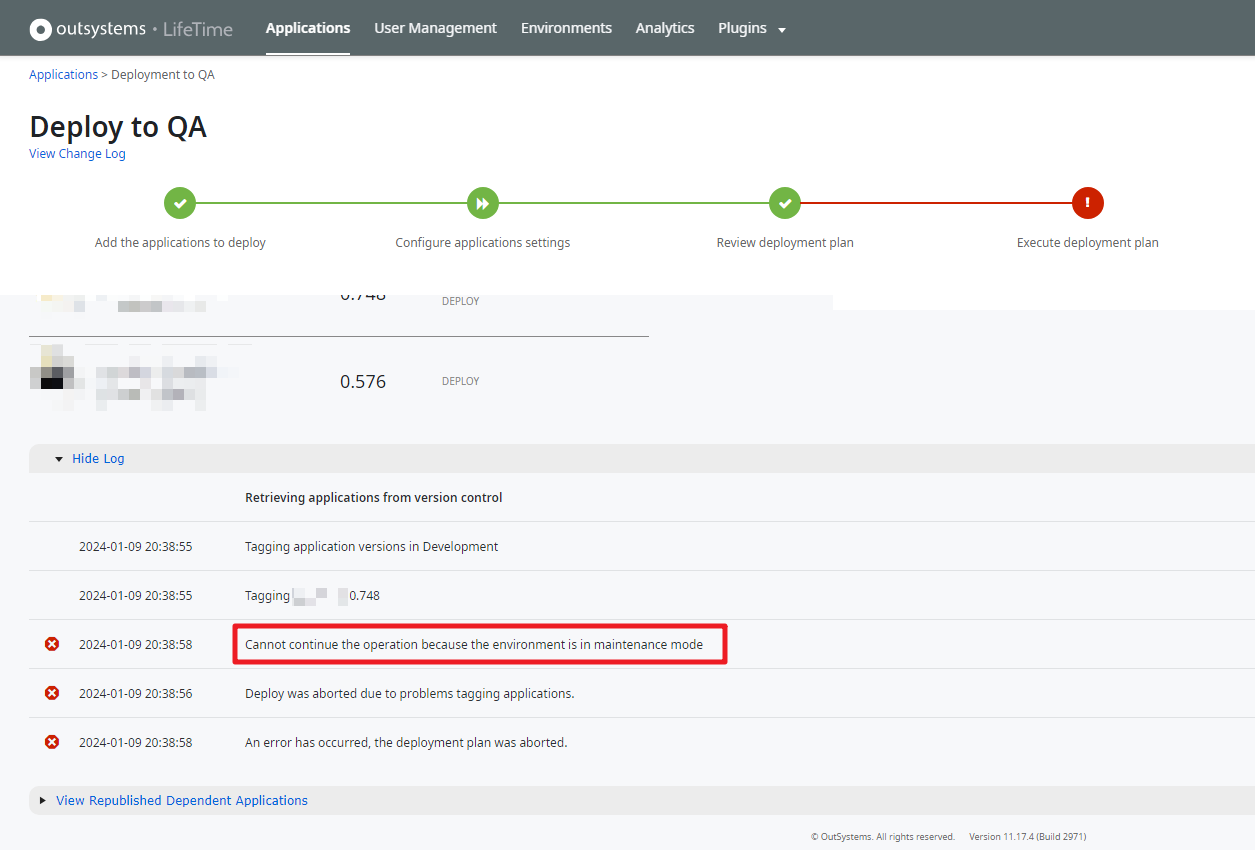Click the 0.576 application version number
This screenshot has width=1255, height=850.
click(x=363, y=382)
